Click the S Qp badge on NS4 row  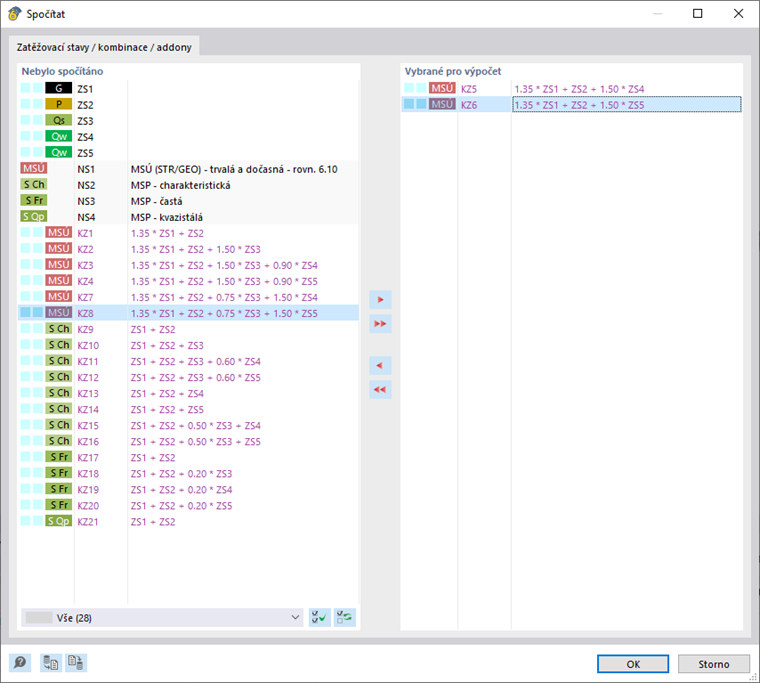pos(33,216)
